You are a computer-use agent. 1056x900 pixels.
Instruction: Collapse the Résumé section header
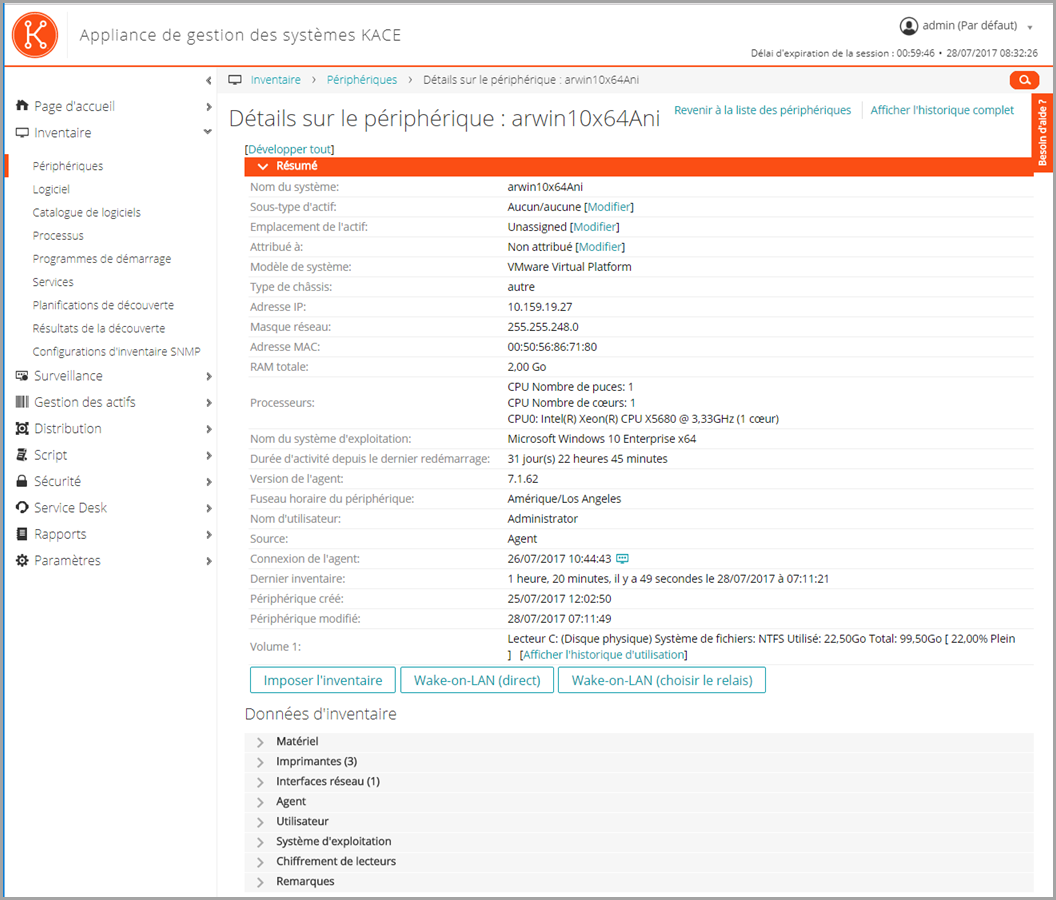coord(638,166)
